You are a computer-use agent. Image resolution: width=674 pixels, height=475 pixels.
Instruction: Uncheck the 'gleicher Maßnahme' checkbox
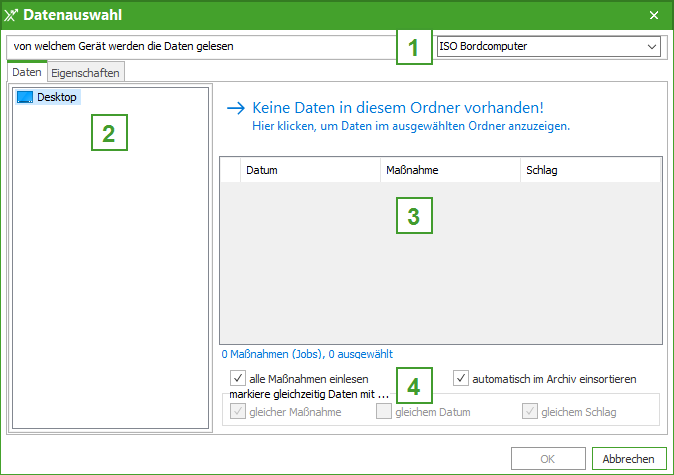(x=238, y=411)
